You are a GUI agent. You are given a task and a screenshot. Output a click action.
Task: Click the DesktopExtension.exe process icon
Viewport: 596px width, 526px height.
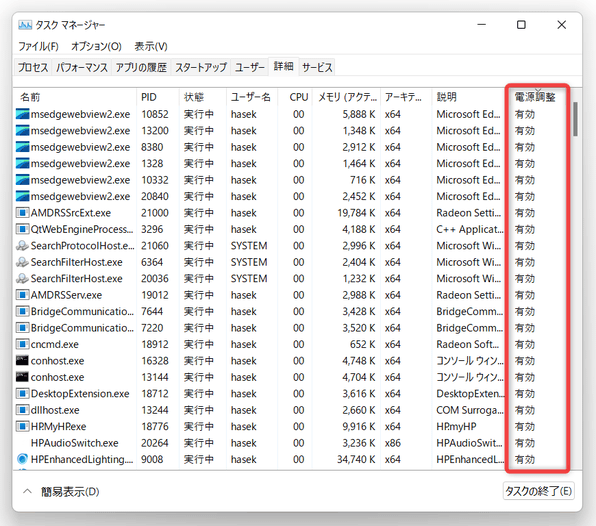click(22, 393)
